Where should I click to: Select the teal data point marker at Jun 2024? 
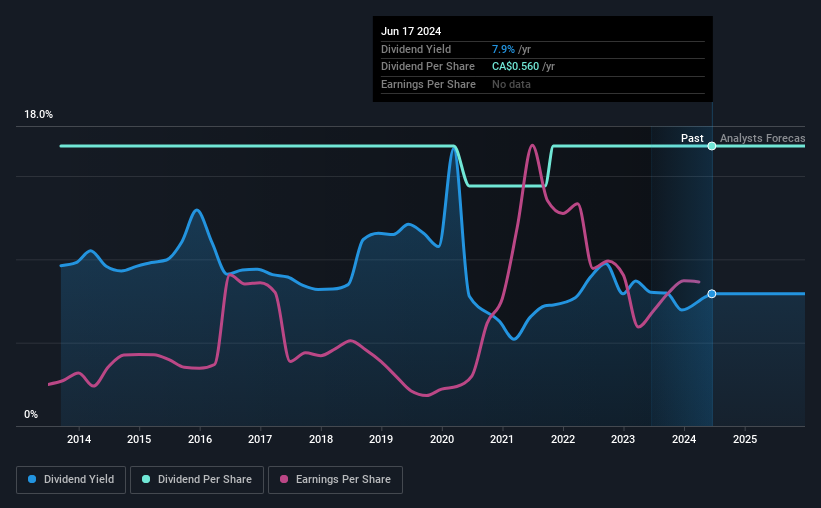point(712,146)
